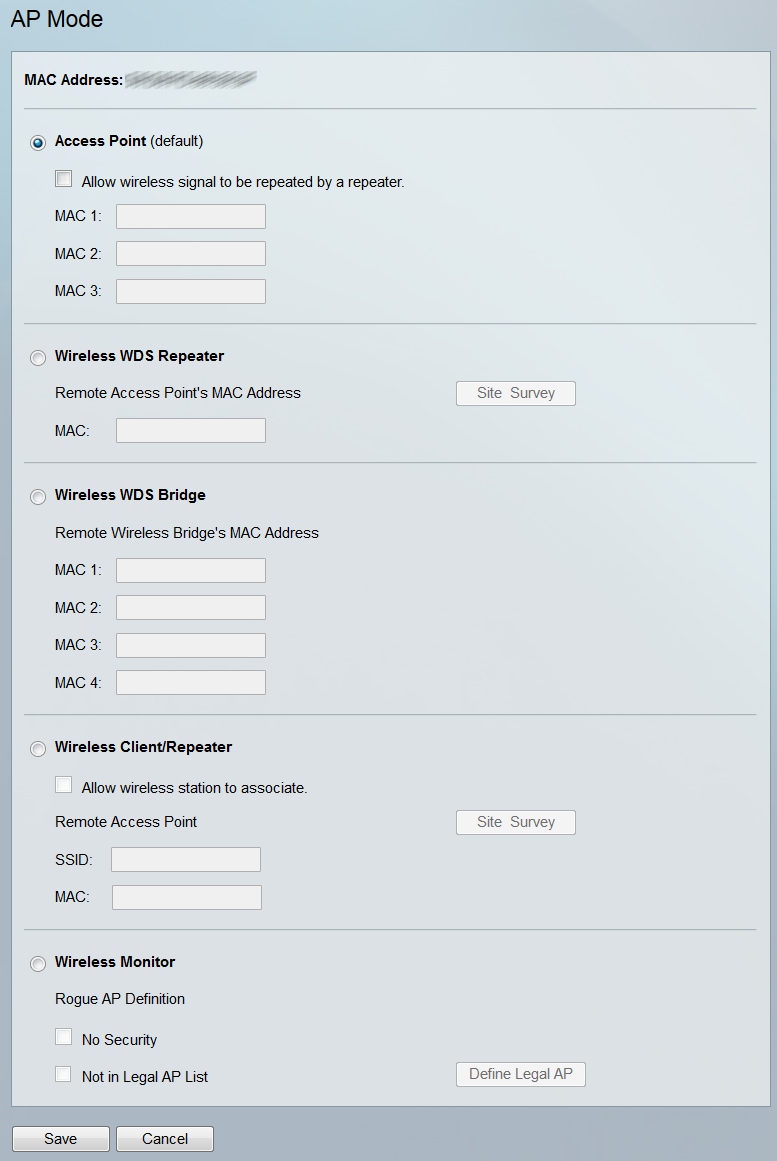The image size is (777, 1161).
Task: Select Wireless WDS Repeater mode
Action: 38,358
